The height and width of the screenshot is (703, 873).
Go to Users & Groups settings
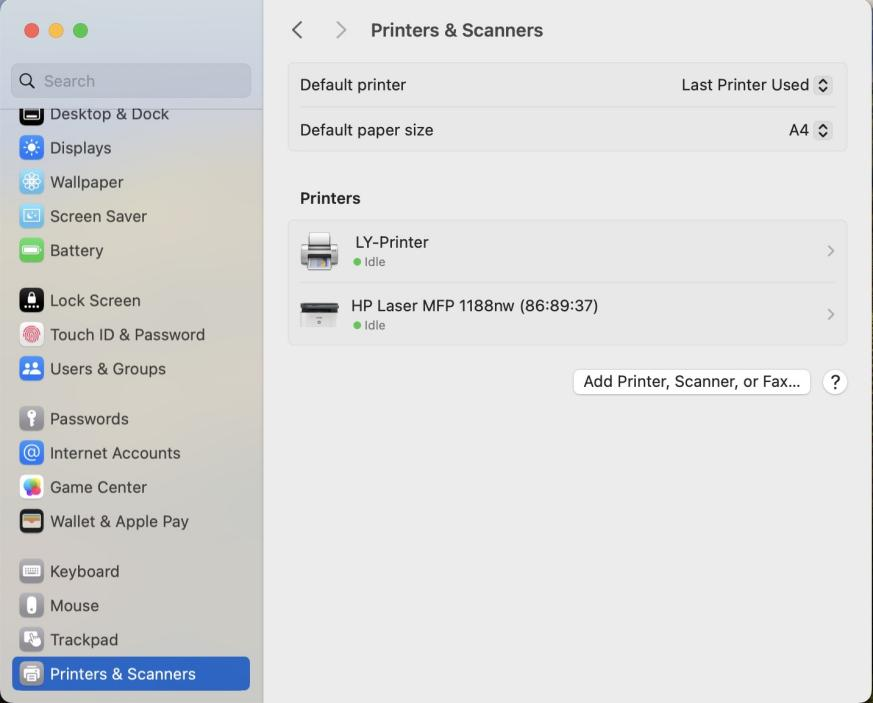pyautogui.click(x=107, y=368)
